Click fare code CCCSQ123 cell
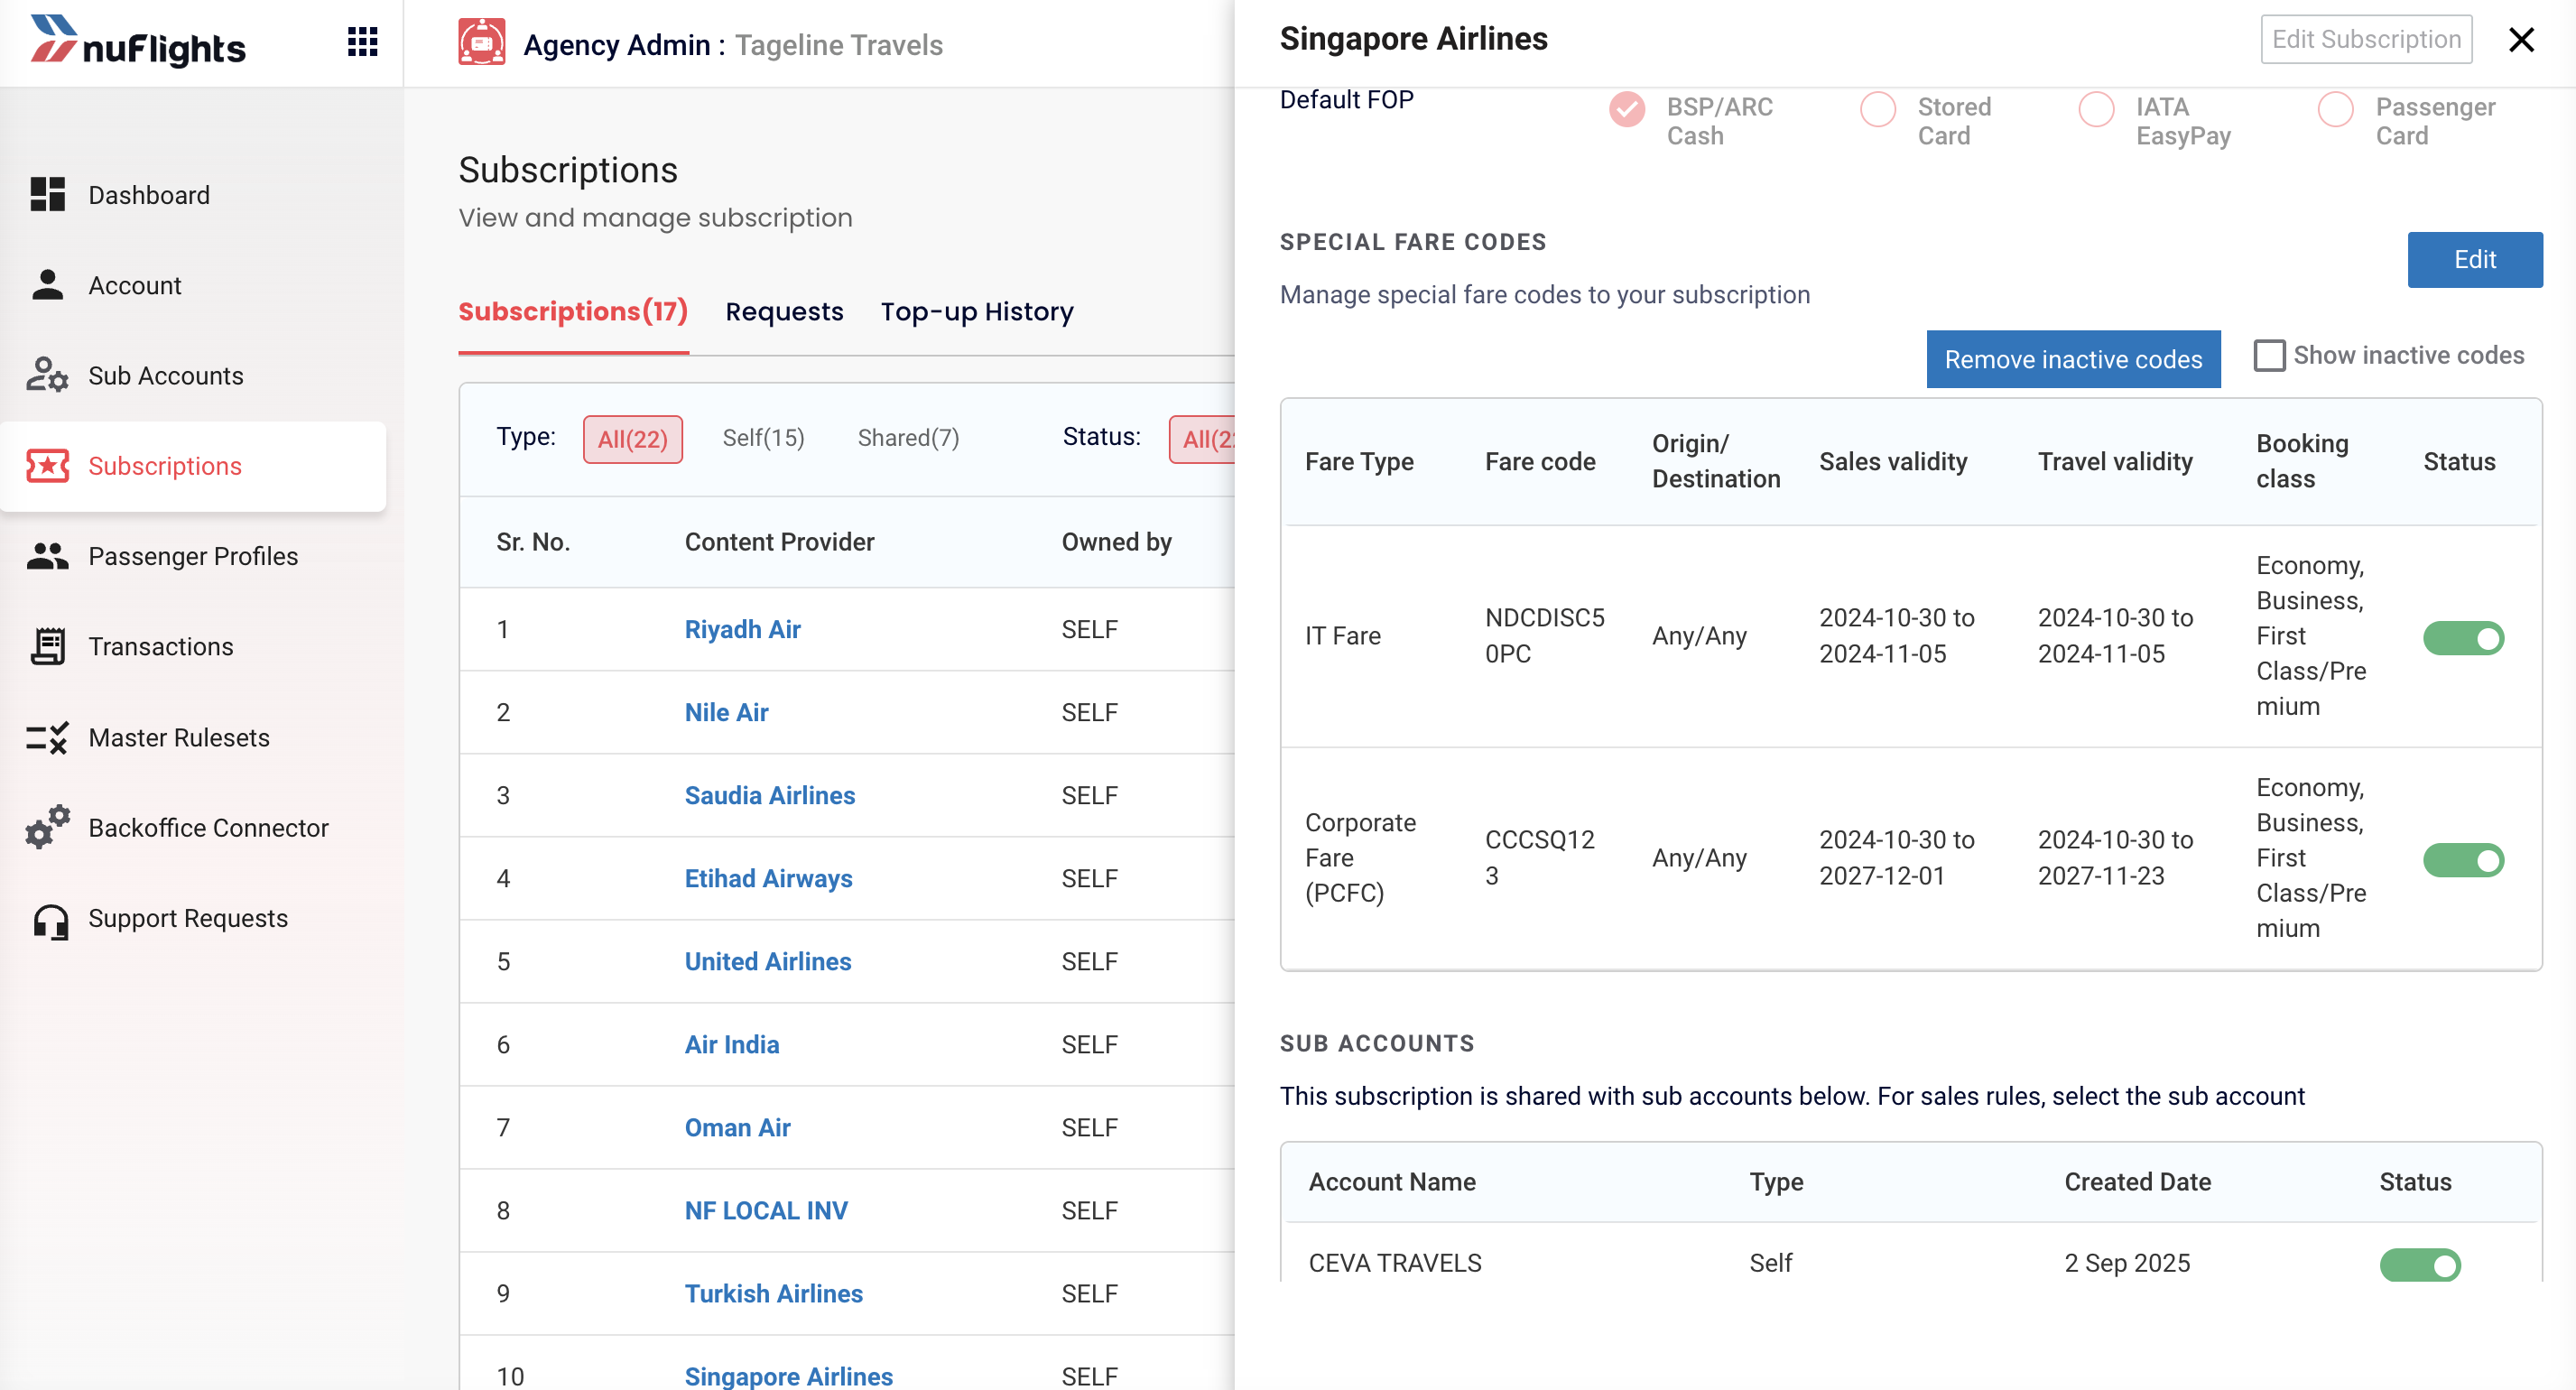 tap(1540, 858)
